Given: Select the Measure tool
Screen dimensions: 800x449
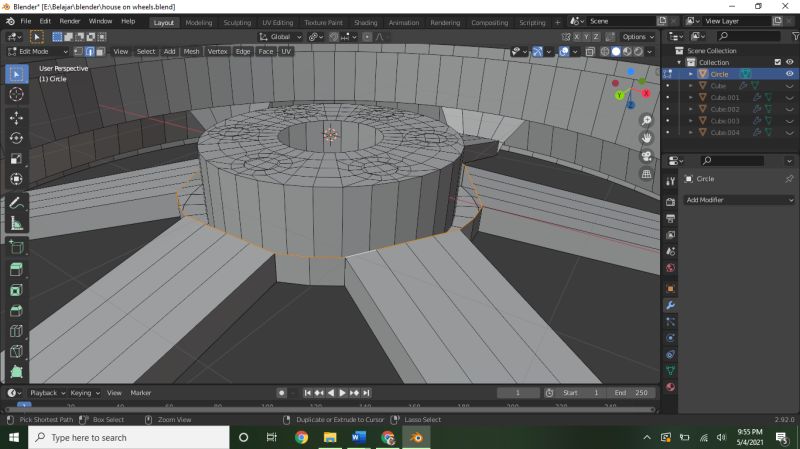Looking at the screenshot, I should coord(16,223).
